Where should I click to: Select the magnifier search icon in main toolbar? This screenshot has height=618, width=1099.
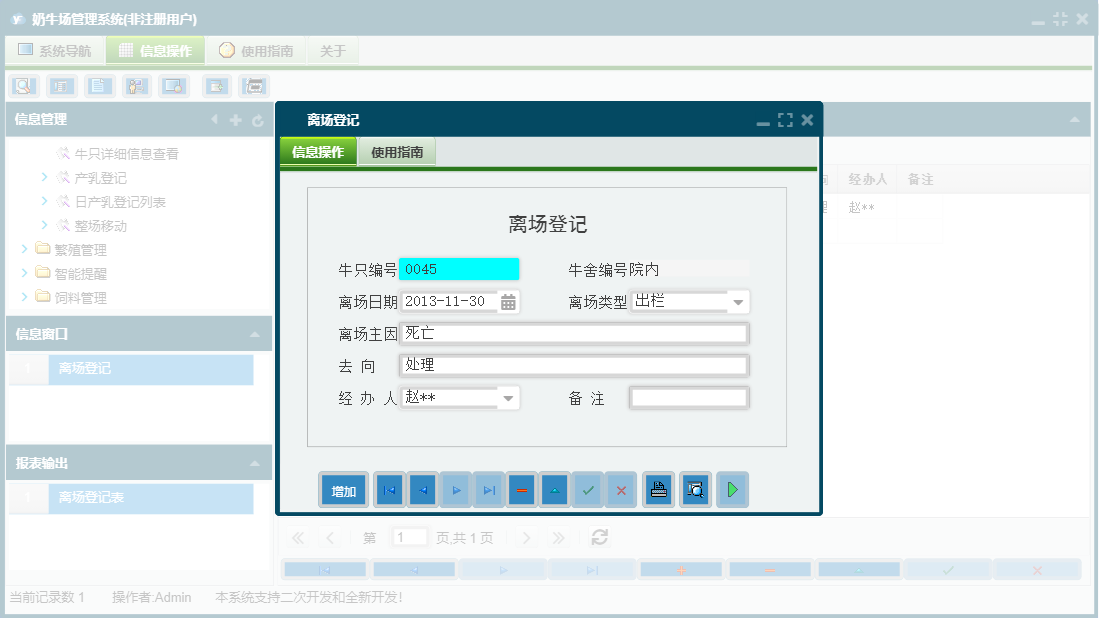coord(21,86)
